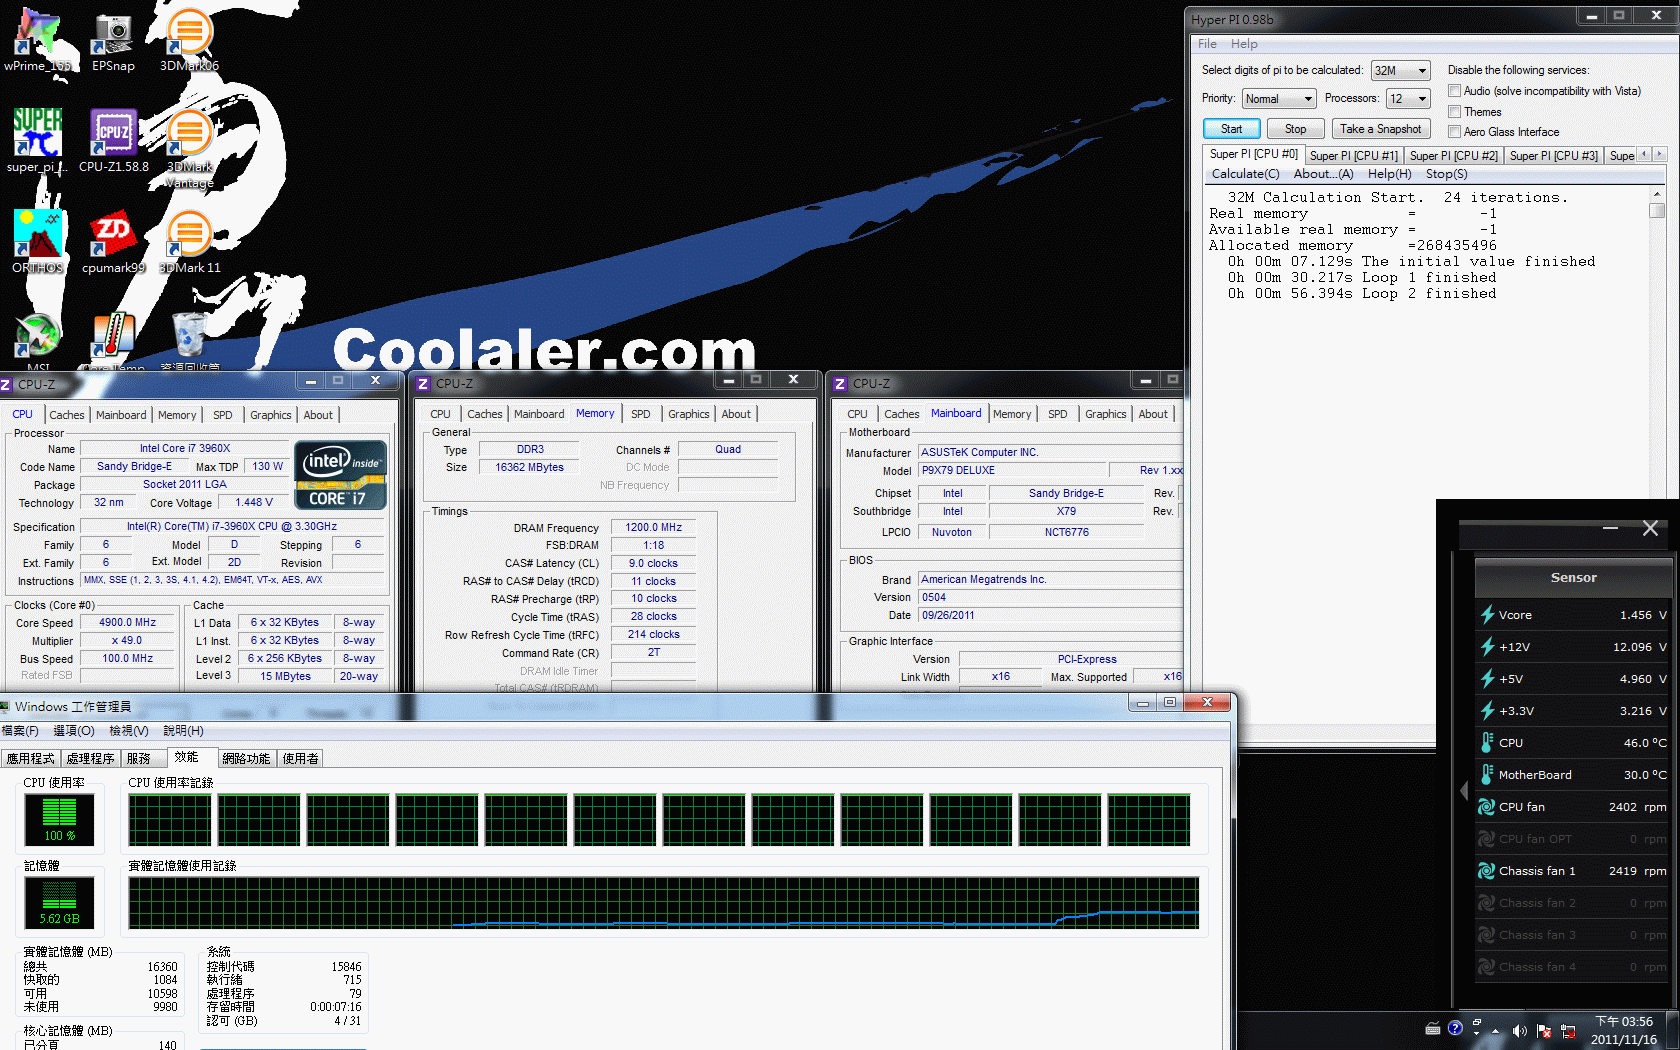The image size is (1680, 1050).
Task: Open About tab in left CPU-Z window
Action: tap(318, 415)
